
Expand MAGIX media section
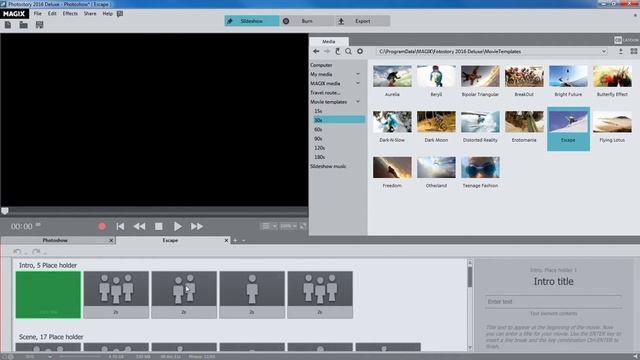click(x=358, y=83)
